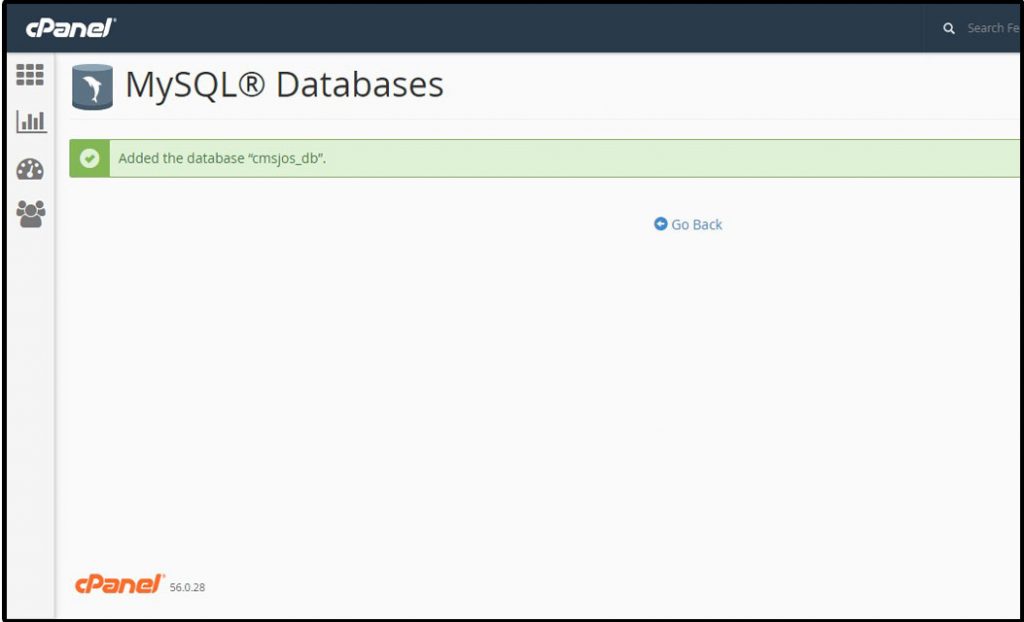The width and height of the screenshot is (1024, 622).
Task: Focus the Search Features input field
Action: (993, 28)
